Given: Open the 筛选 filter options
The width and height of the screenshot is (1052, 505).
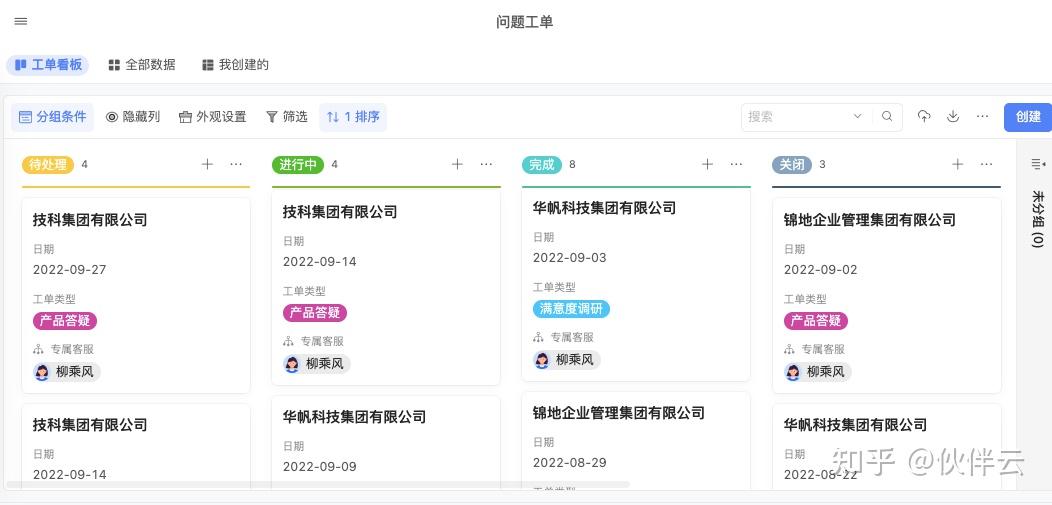Looking at the screenshot, I should (x=286, y=117).
